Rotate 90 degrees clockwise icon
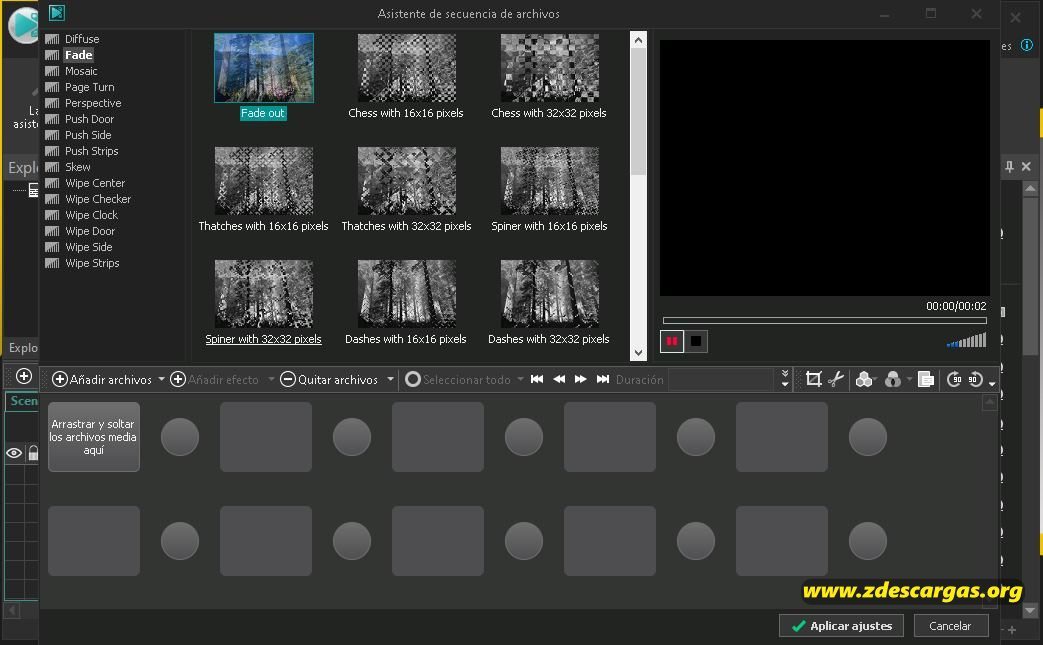Screen dimensions: 1043x645 pyautogui.click(x=954, y=379)
